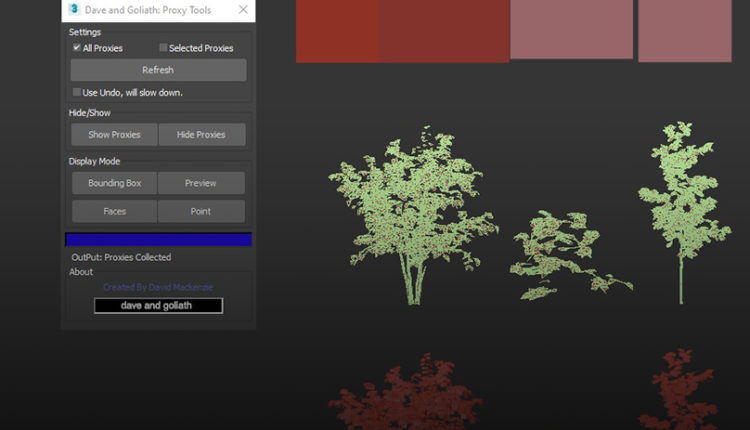Screen dimensions: 750x430
Task: Set display mode to Bounding Box
Action: pos(114,183)
